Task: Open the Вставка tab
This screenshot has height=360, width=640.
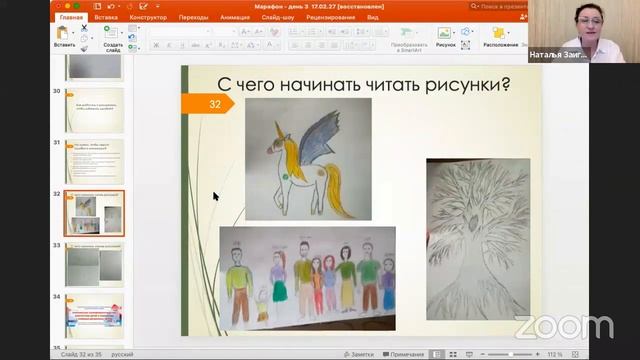Action: coord(106,18)
